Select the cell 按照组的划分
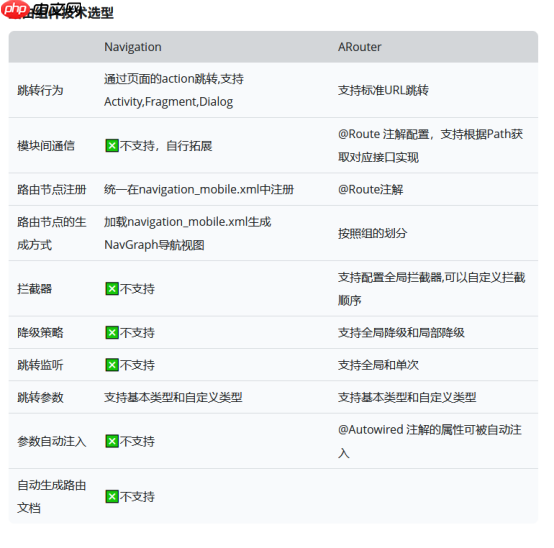This screenshot has height=548, width=554. (x=373, y=233)
